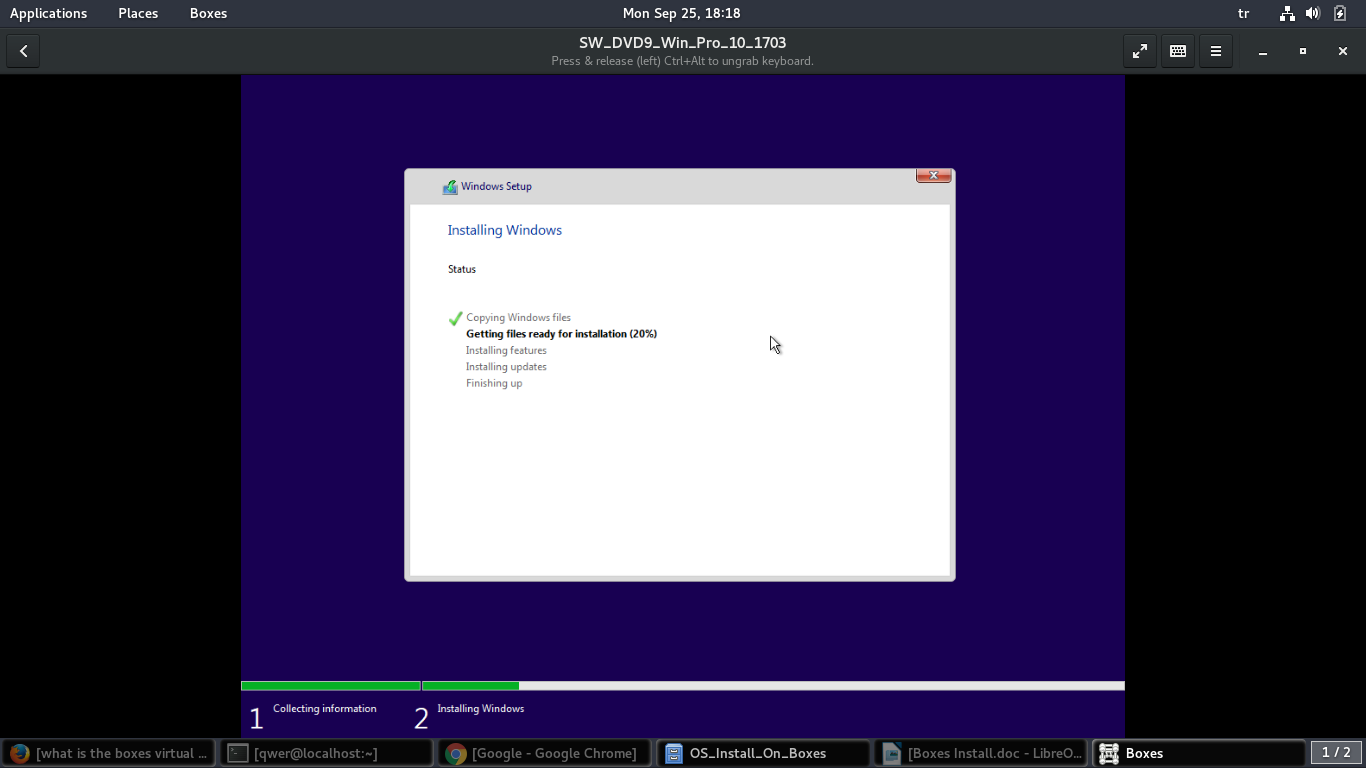Switch to the qwer@localhost terminal window

pyautogui.click(x=326, y=753)
